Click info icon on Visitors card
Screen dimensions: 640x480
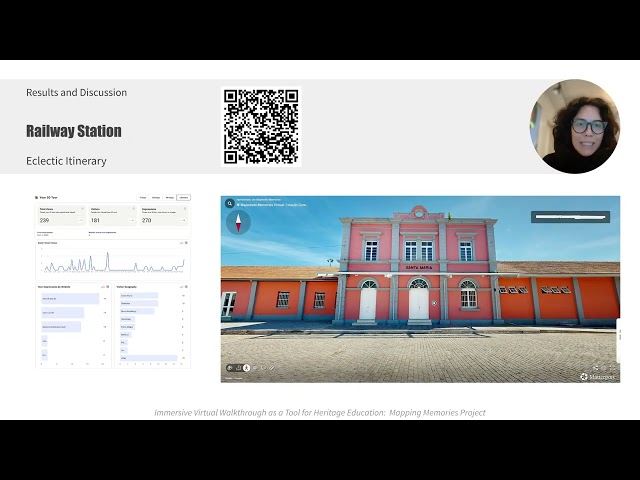(133, 209)
